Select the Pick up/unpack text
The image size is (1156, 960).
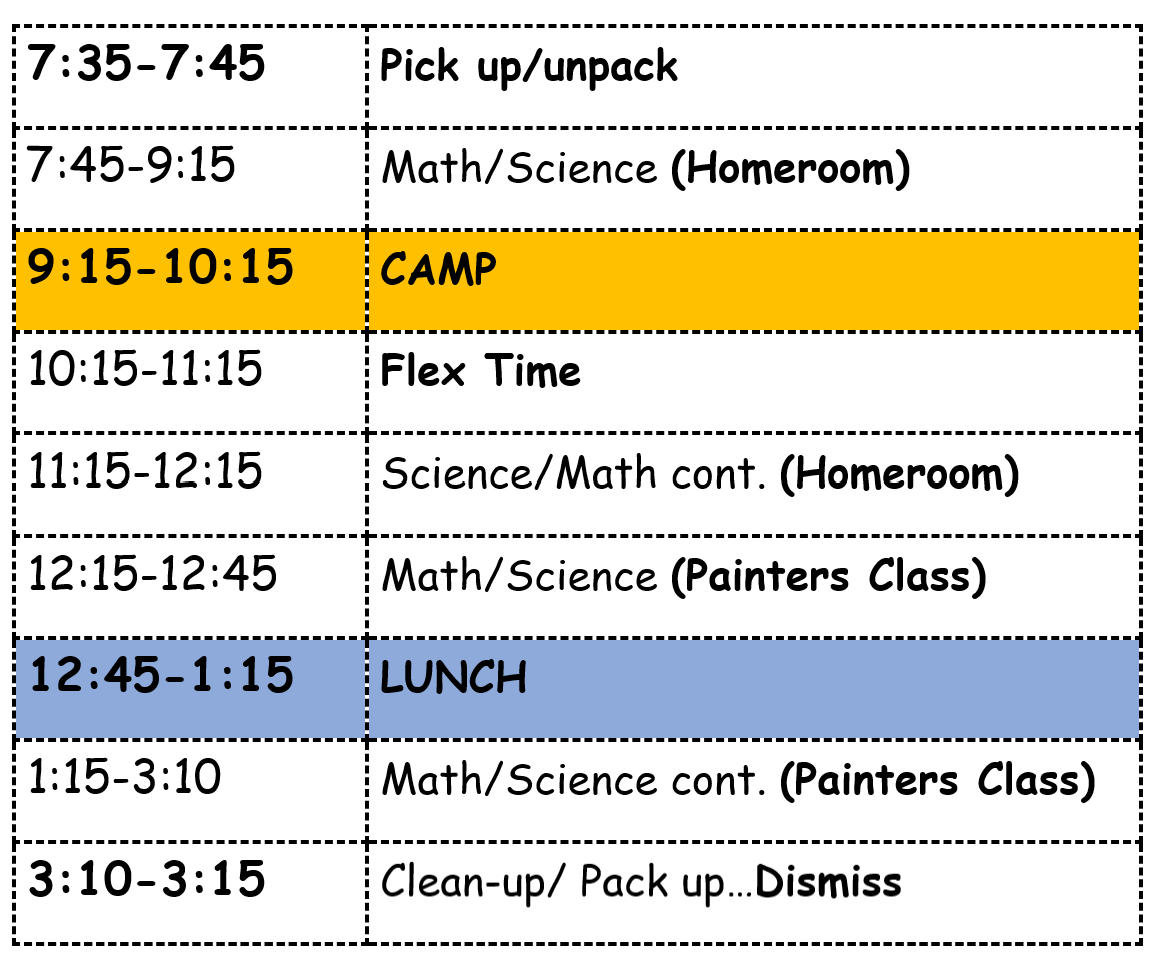pyautogui.click(x=528, y=67)
